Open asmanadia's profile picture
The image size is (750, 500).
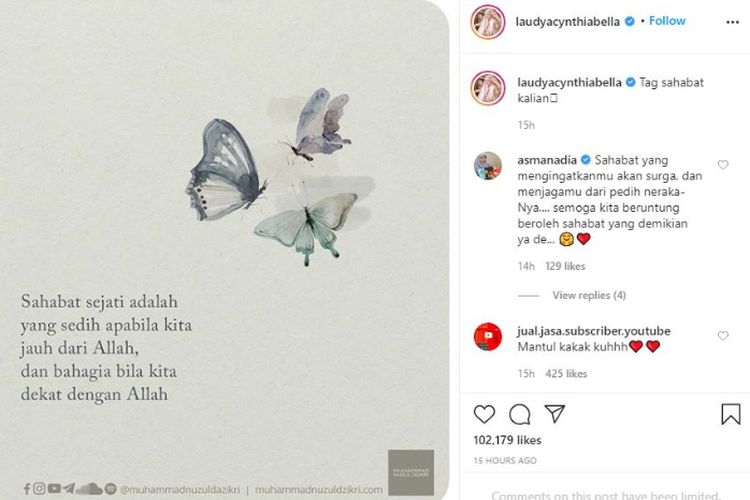488,167
